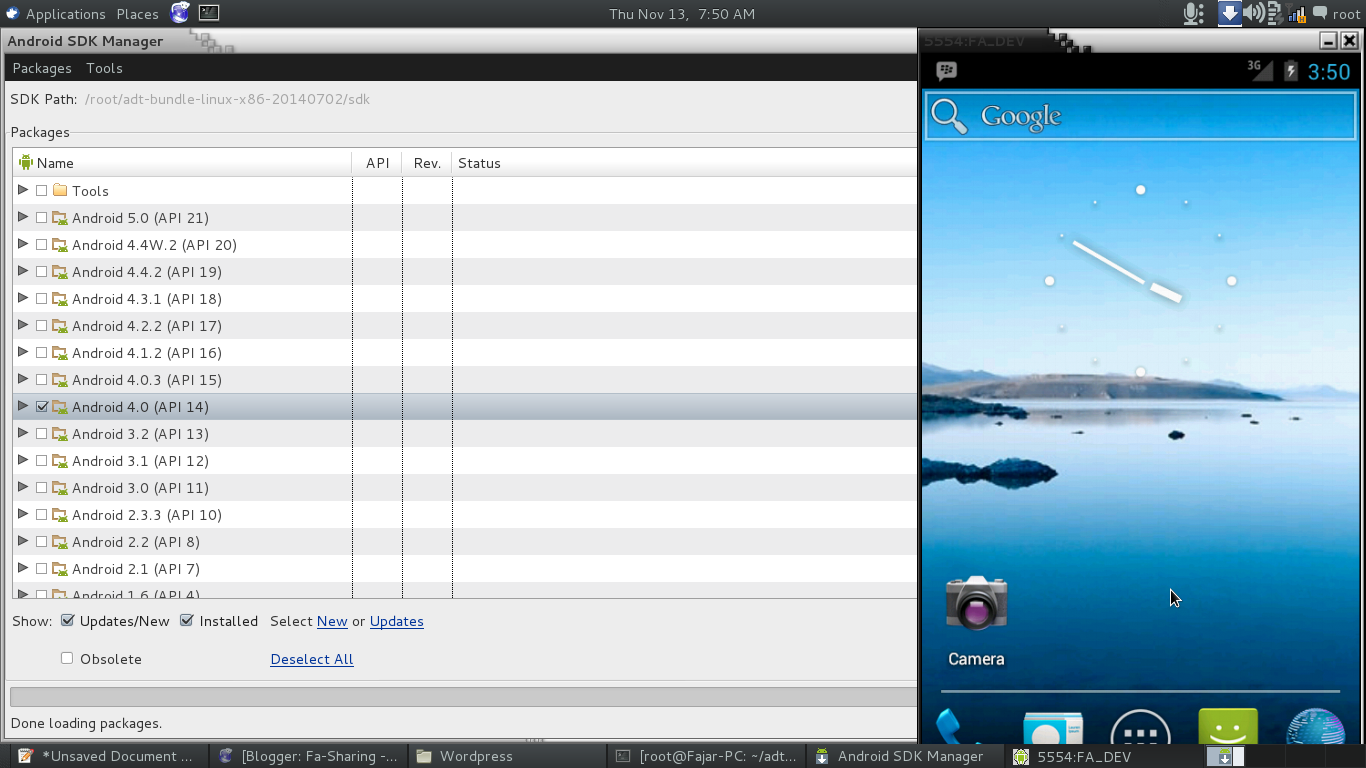Screen dimensions: 1366x768
Task: Toggle the Updates/New show checkbox
Action: click(x=68, y=620)
